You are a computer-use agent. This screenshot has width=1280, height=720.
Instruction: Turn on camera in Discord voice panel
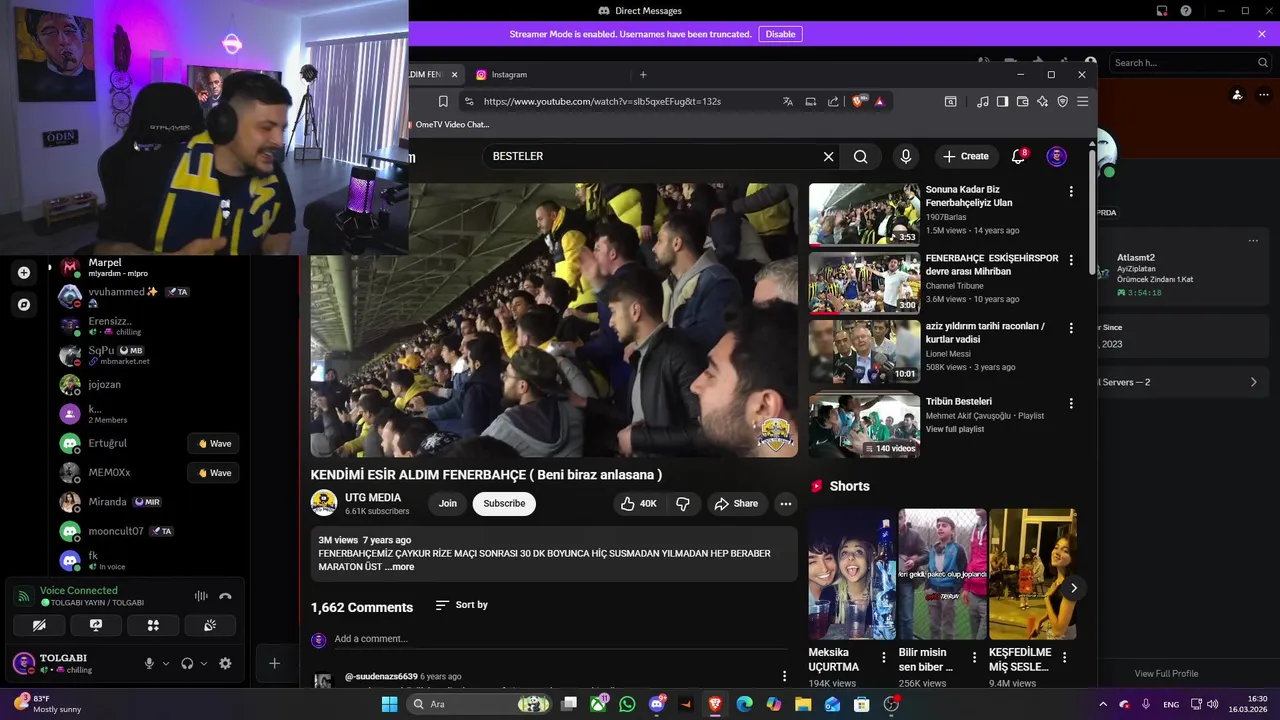tap(39, 625)
